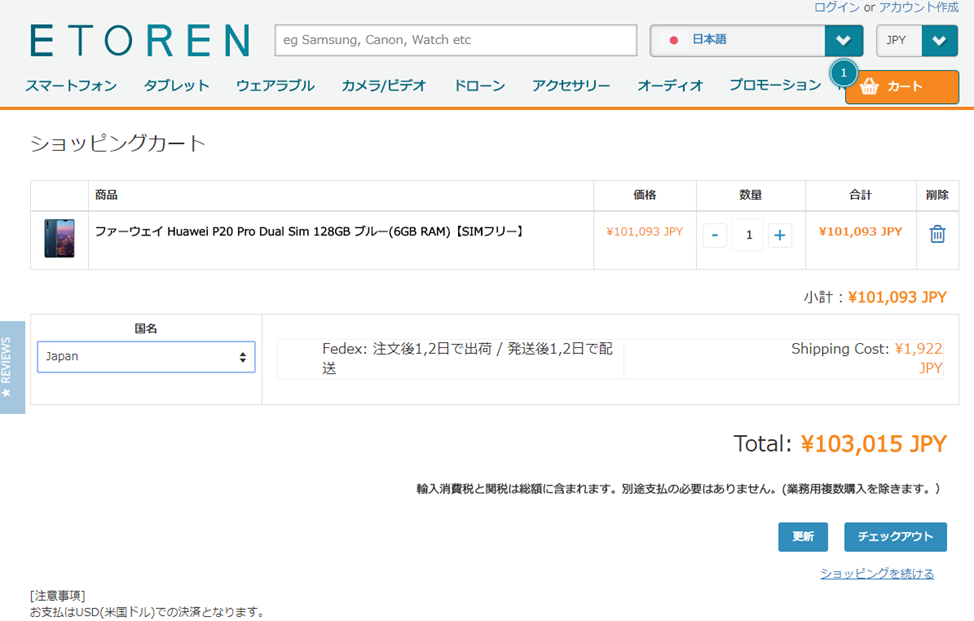
Task: Open the 日本語 language dropdown
Action: point(757,40)
